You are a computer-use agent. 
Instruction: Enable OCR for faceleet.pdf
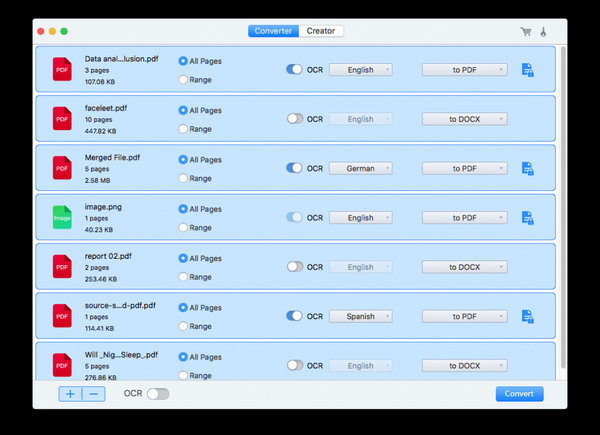tap(295, 119)
